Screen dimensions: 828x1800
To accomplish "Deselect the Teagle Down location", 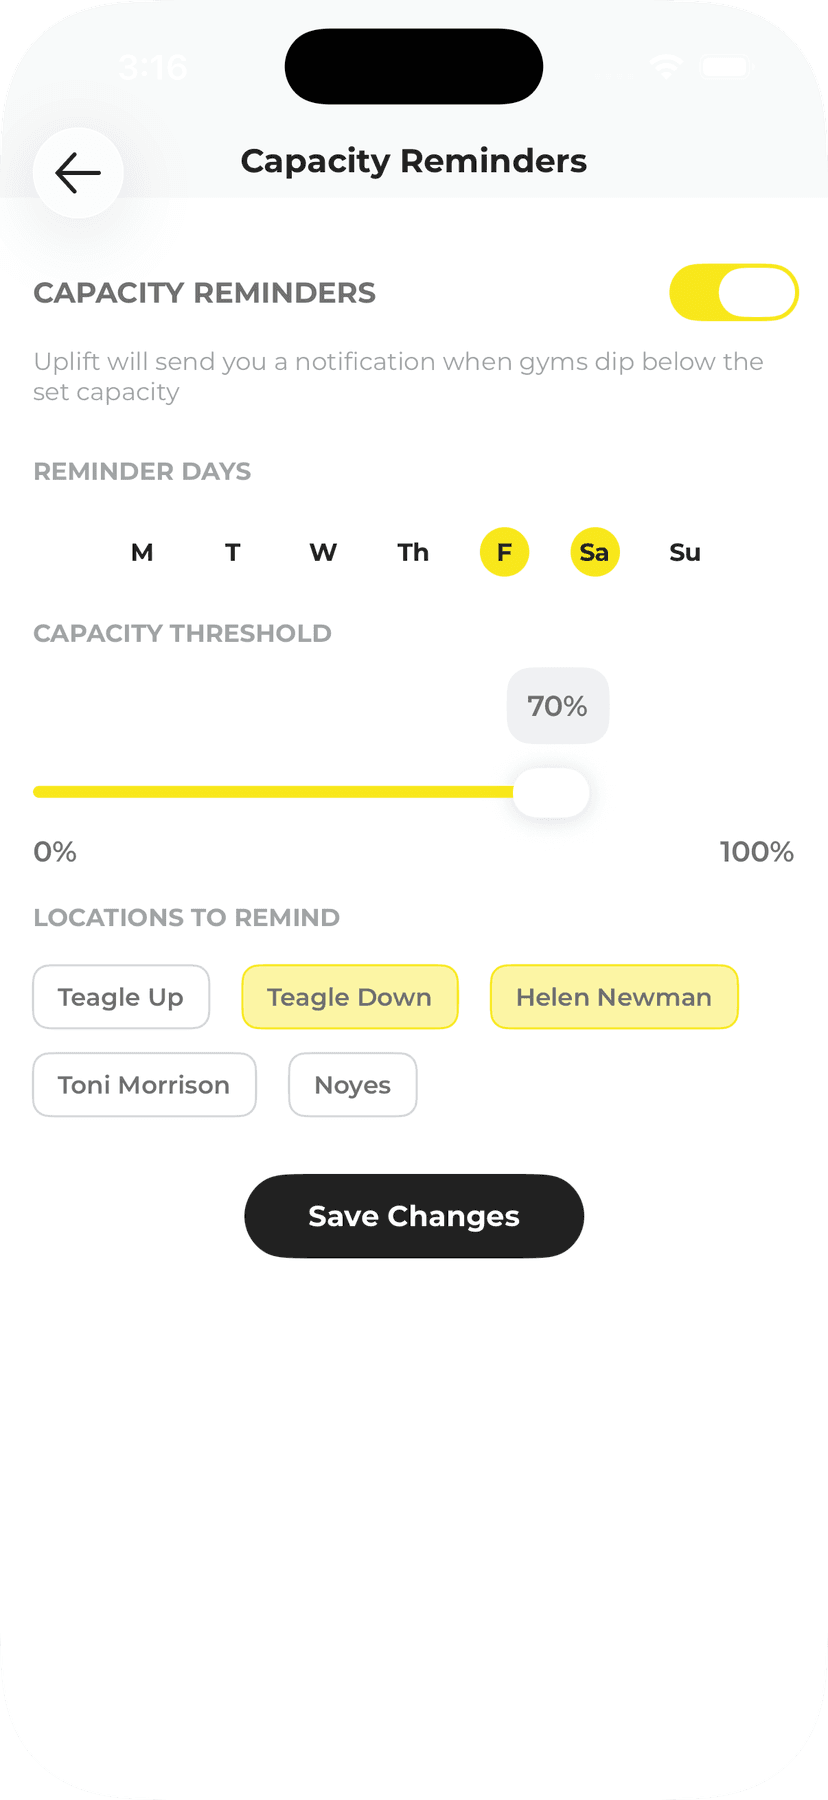I will click(x=349, y=996).
